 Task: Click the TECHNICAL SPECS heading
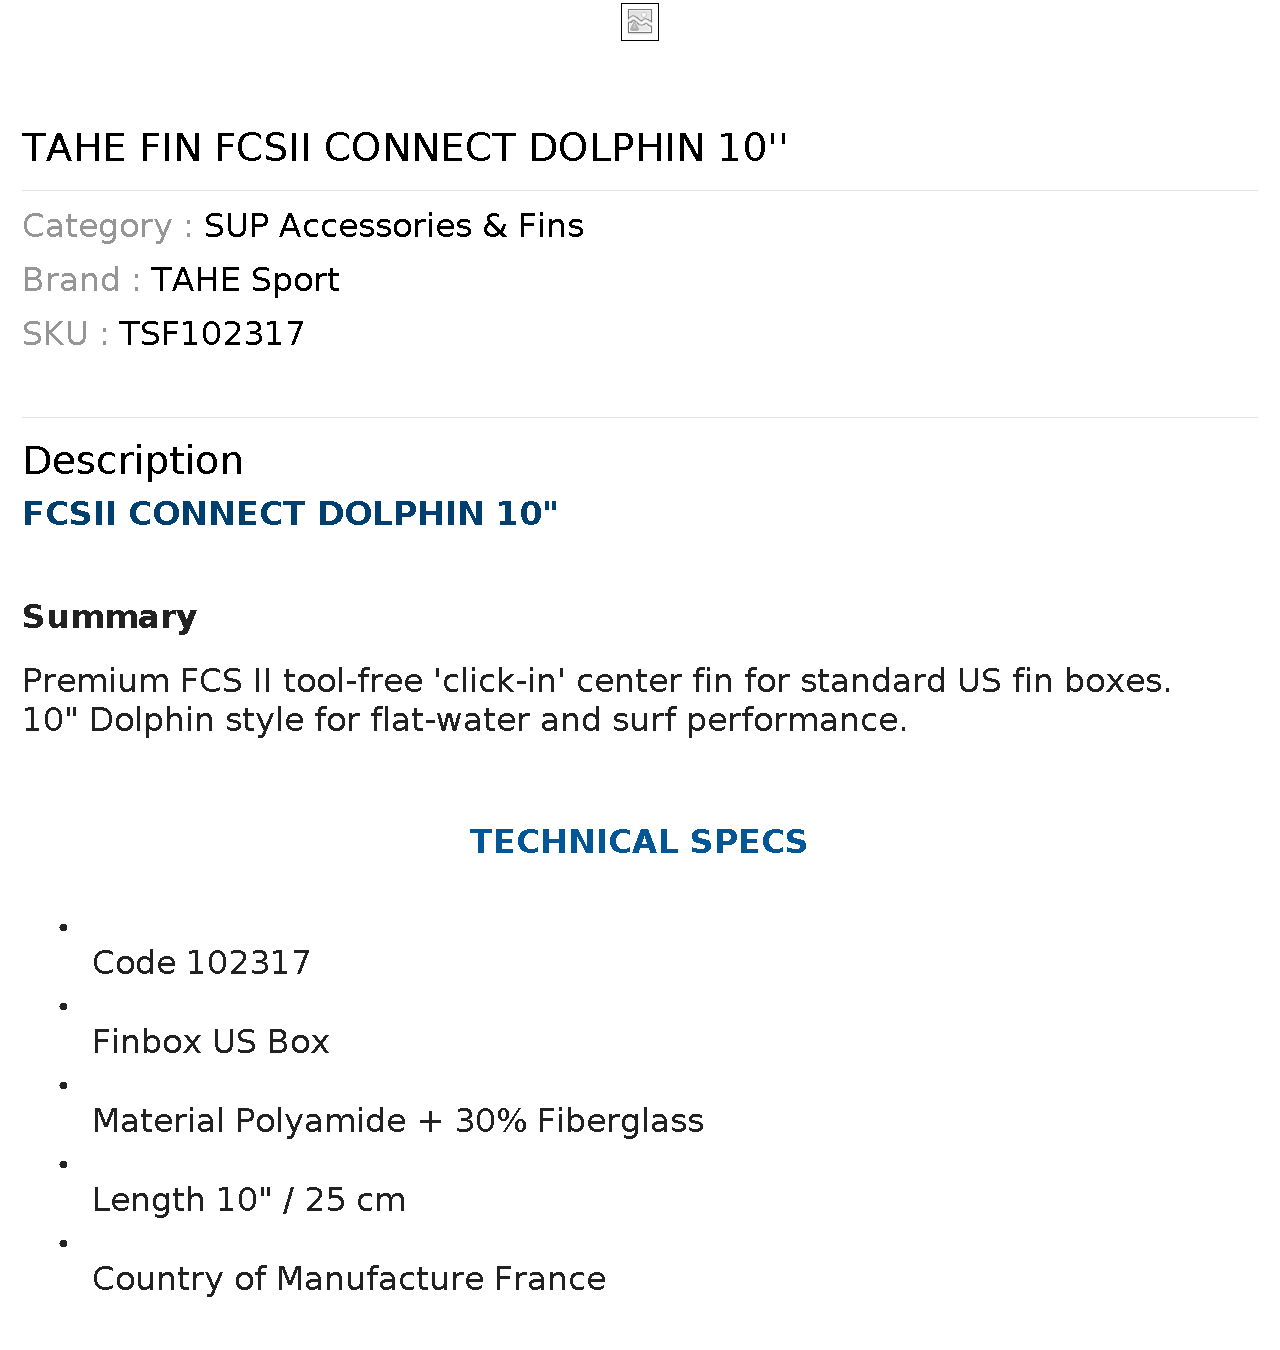639,842
